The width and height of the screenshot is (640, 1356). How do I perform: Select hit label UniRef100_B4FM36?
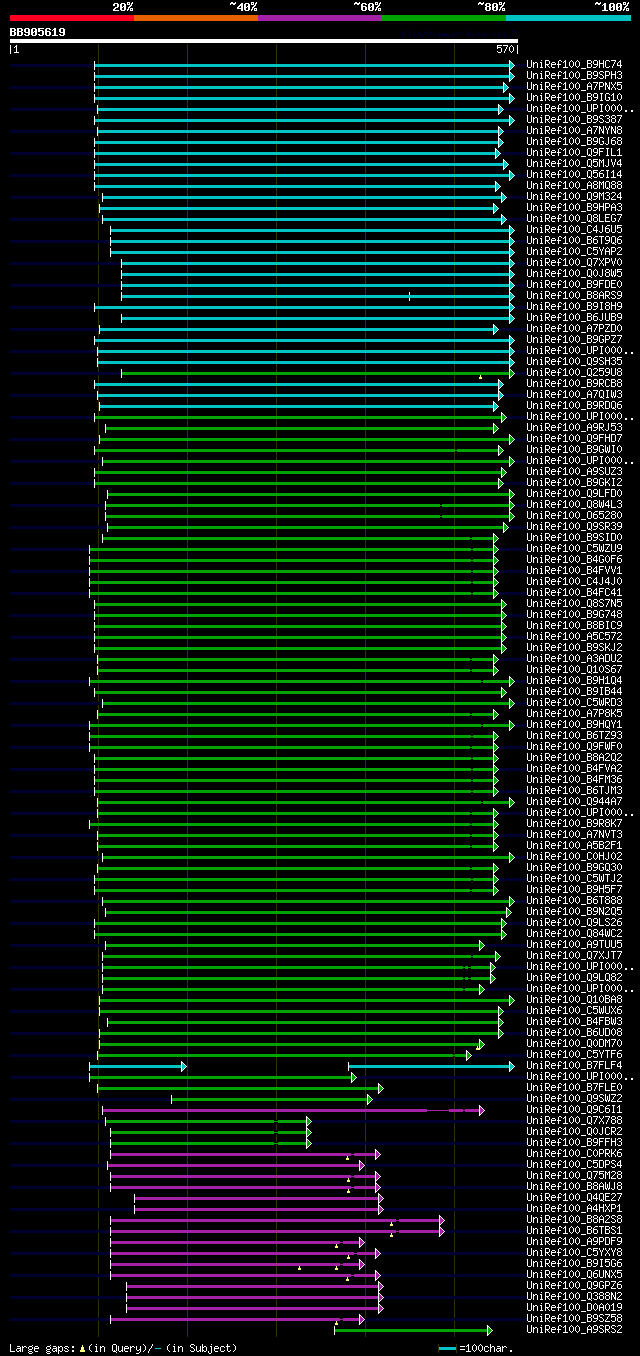pos(574,780)
